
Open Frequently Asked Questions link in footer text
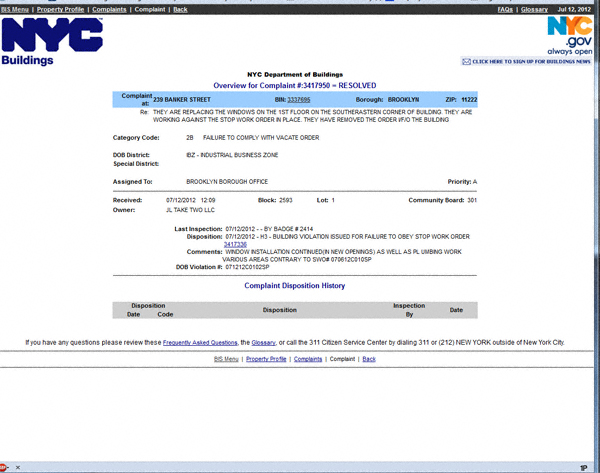point(200,342)
